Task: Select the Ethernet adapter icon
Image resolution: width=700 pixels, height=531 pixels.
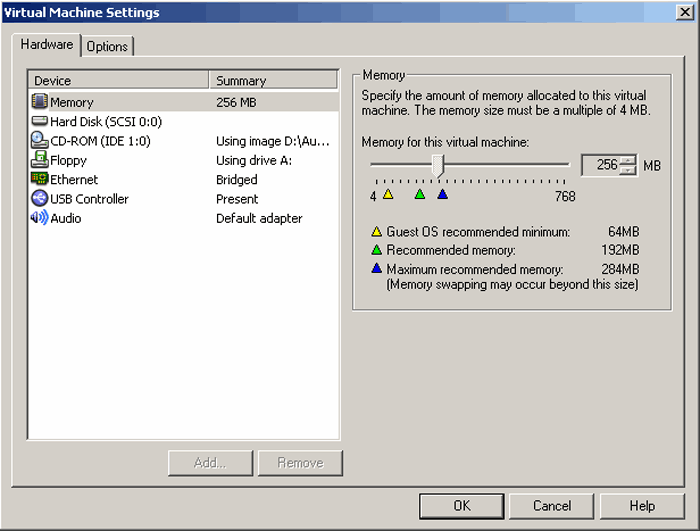Action: [40, 180]
